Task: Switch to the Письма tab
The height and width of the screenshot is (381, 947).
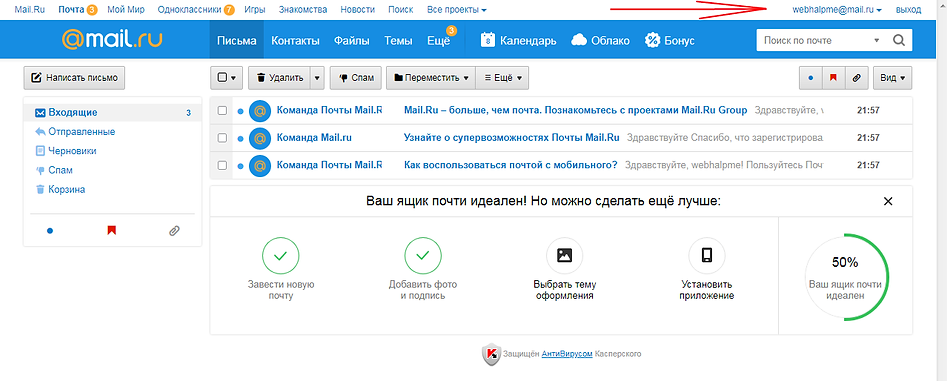Action: point(237,40)
